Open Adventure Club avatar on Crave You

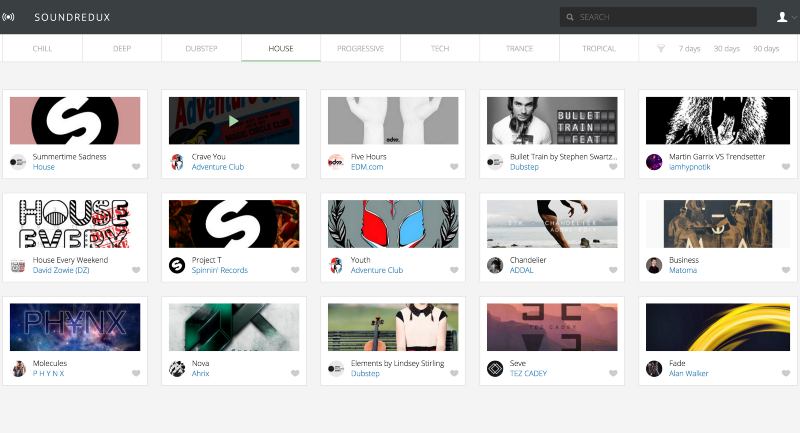(177, 162)
